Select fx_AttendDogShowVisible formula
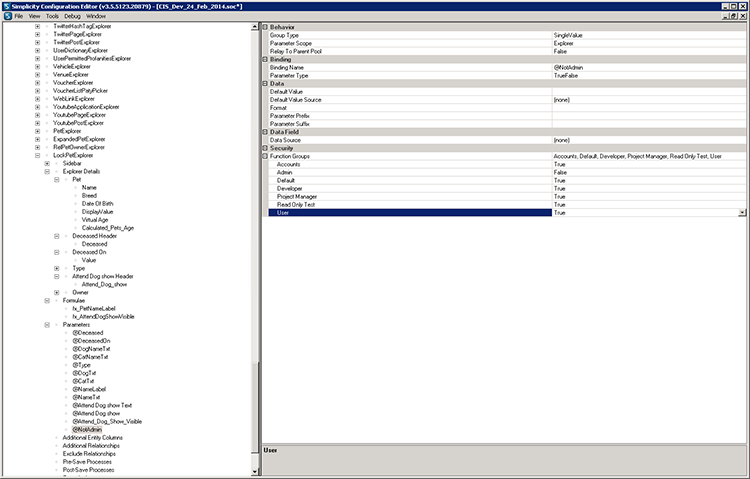This screenshot has width=750, height=479. point(103,317)
